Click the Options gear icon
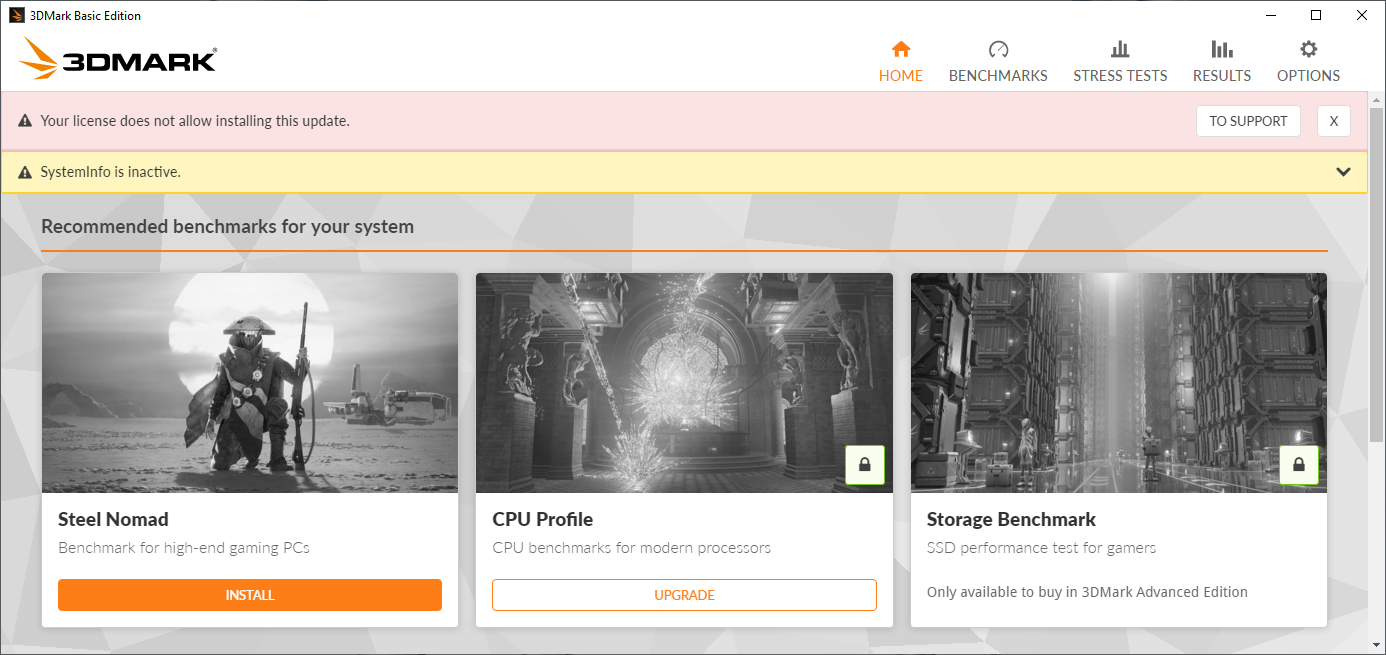This screenshot has width=1386, height=655. 1308,49
